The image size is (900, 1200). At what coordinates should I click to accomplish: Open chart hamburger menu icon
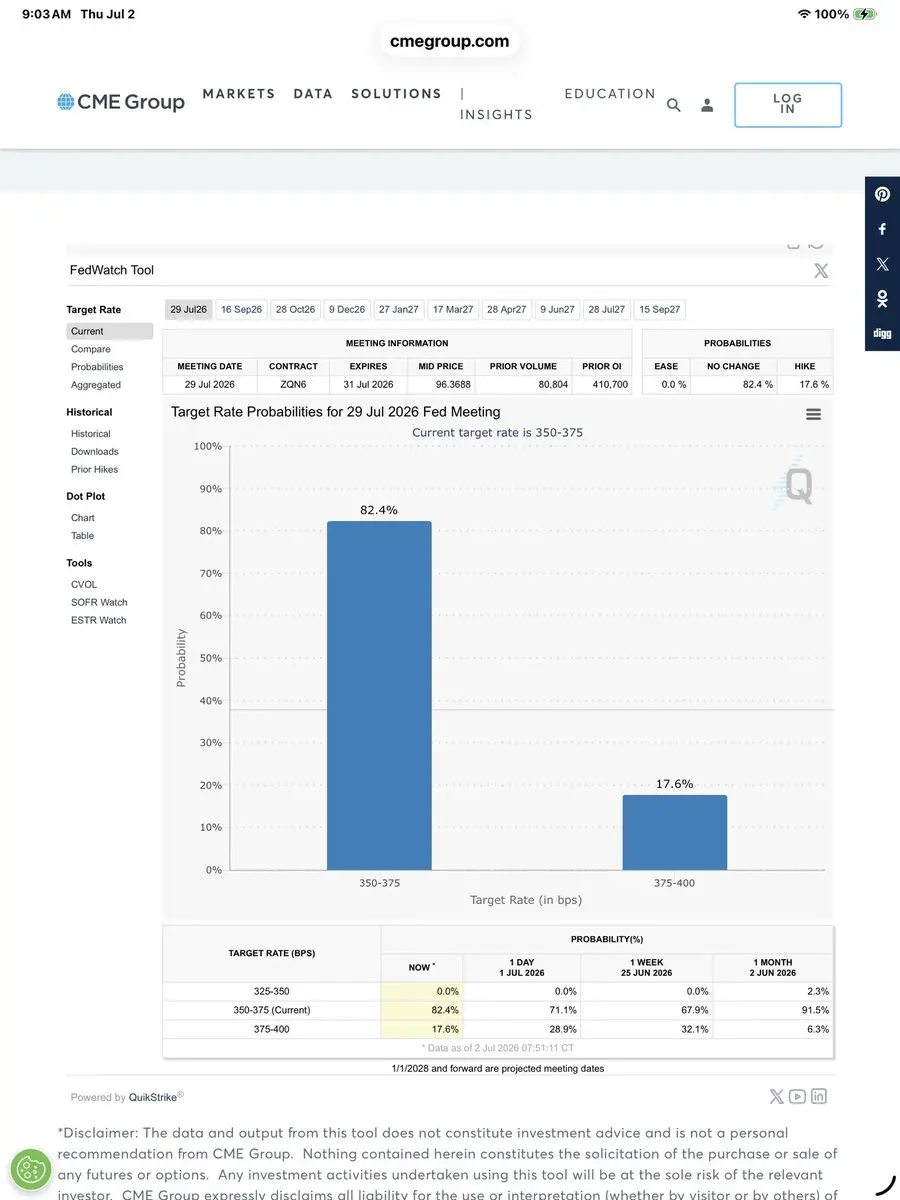[x=813, y=414]
